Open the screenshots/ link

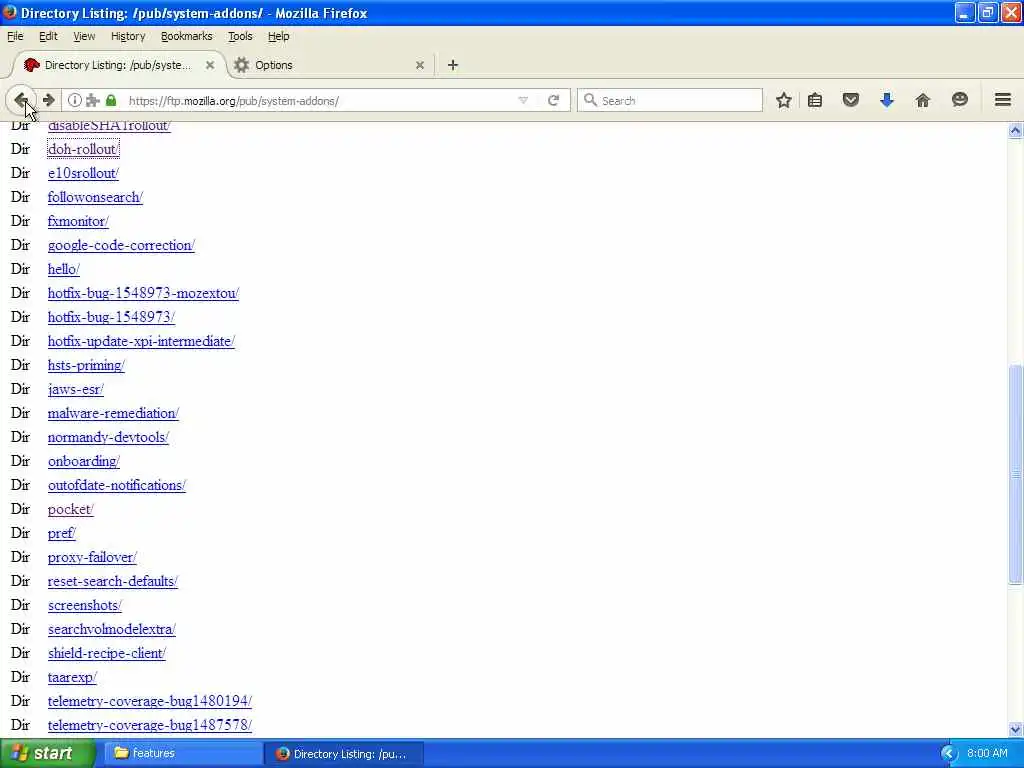tap(84, 605)
